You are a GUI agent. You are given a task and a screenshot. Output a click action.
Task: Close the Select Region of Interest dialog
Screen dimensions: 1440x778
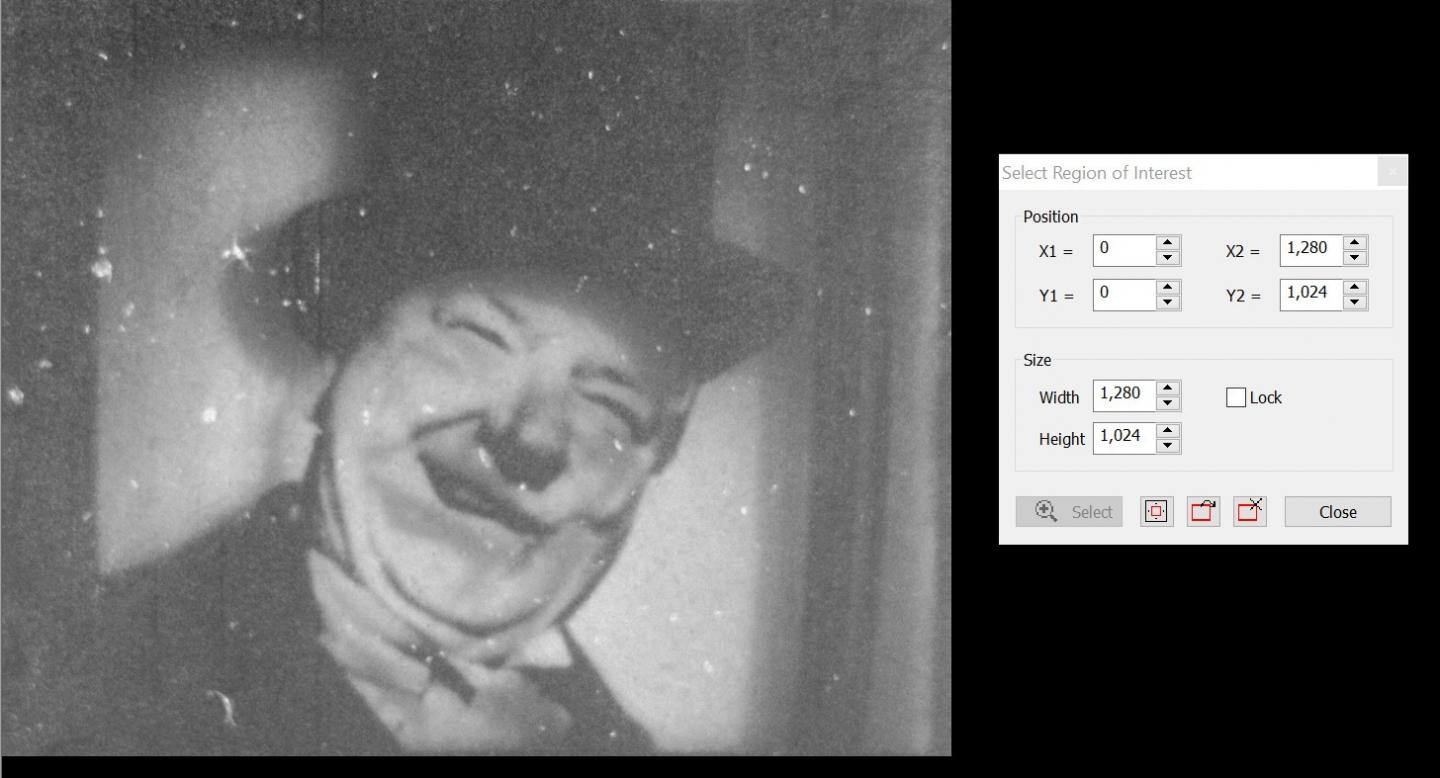1338,511
